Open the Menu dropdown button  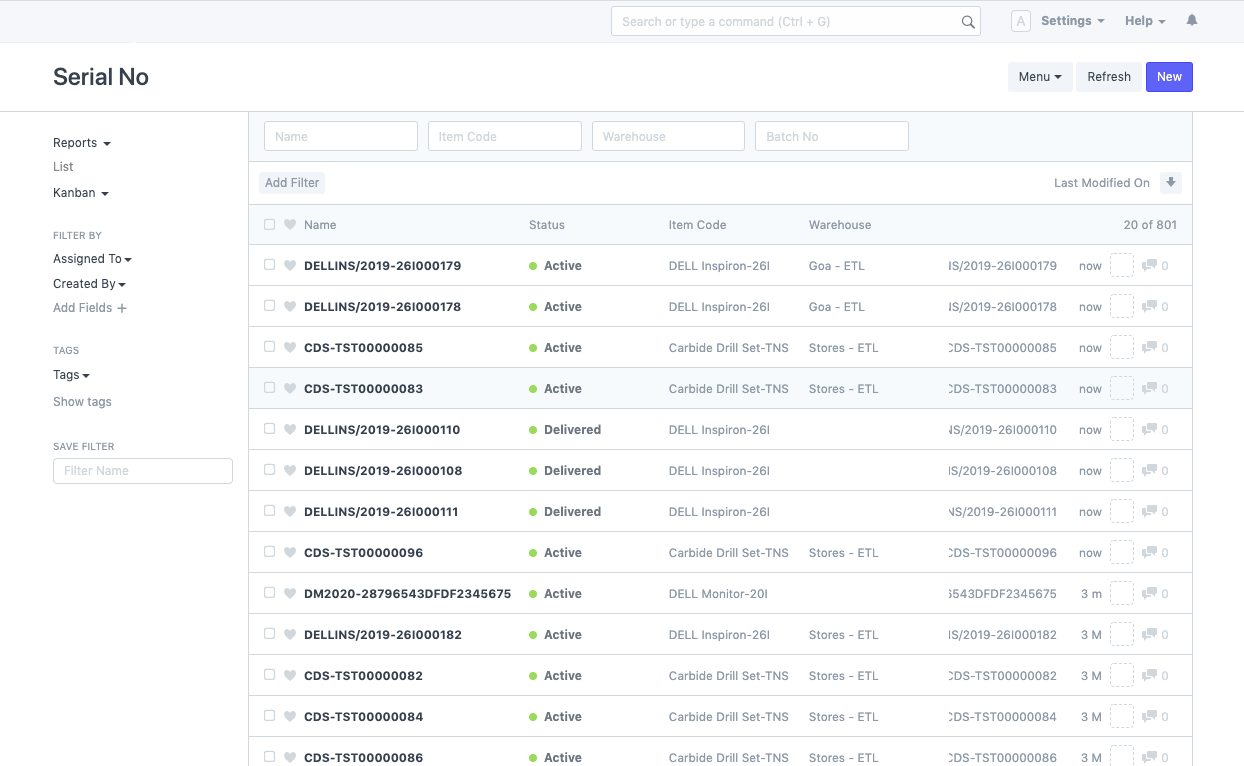click(x=1039, y=77)
